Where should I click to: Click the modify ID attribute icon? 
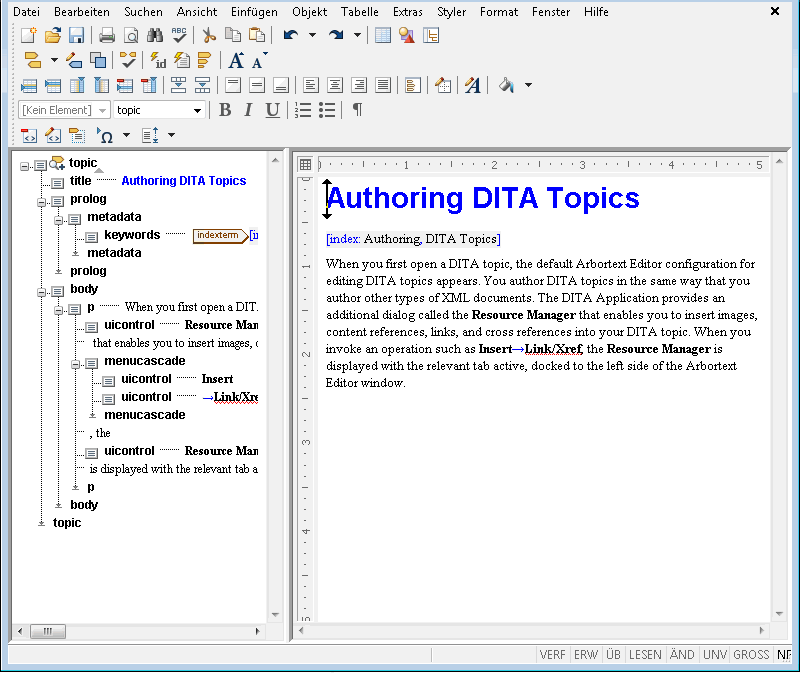click(158, 60)
